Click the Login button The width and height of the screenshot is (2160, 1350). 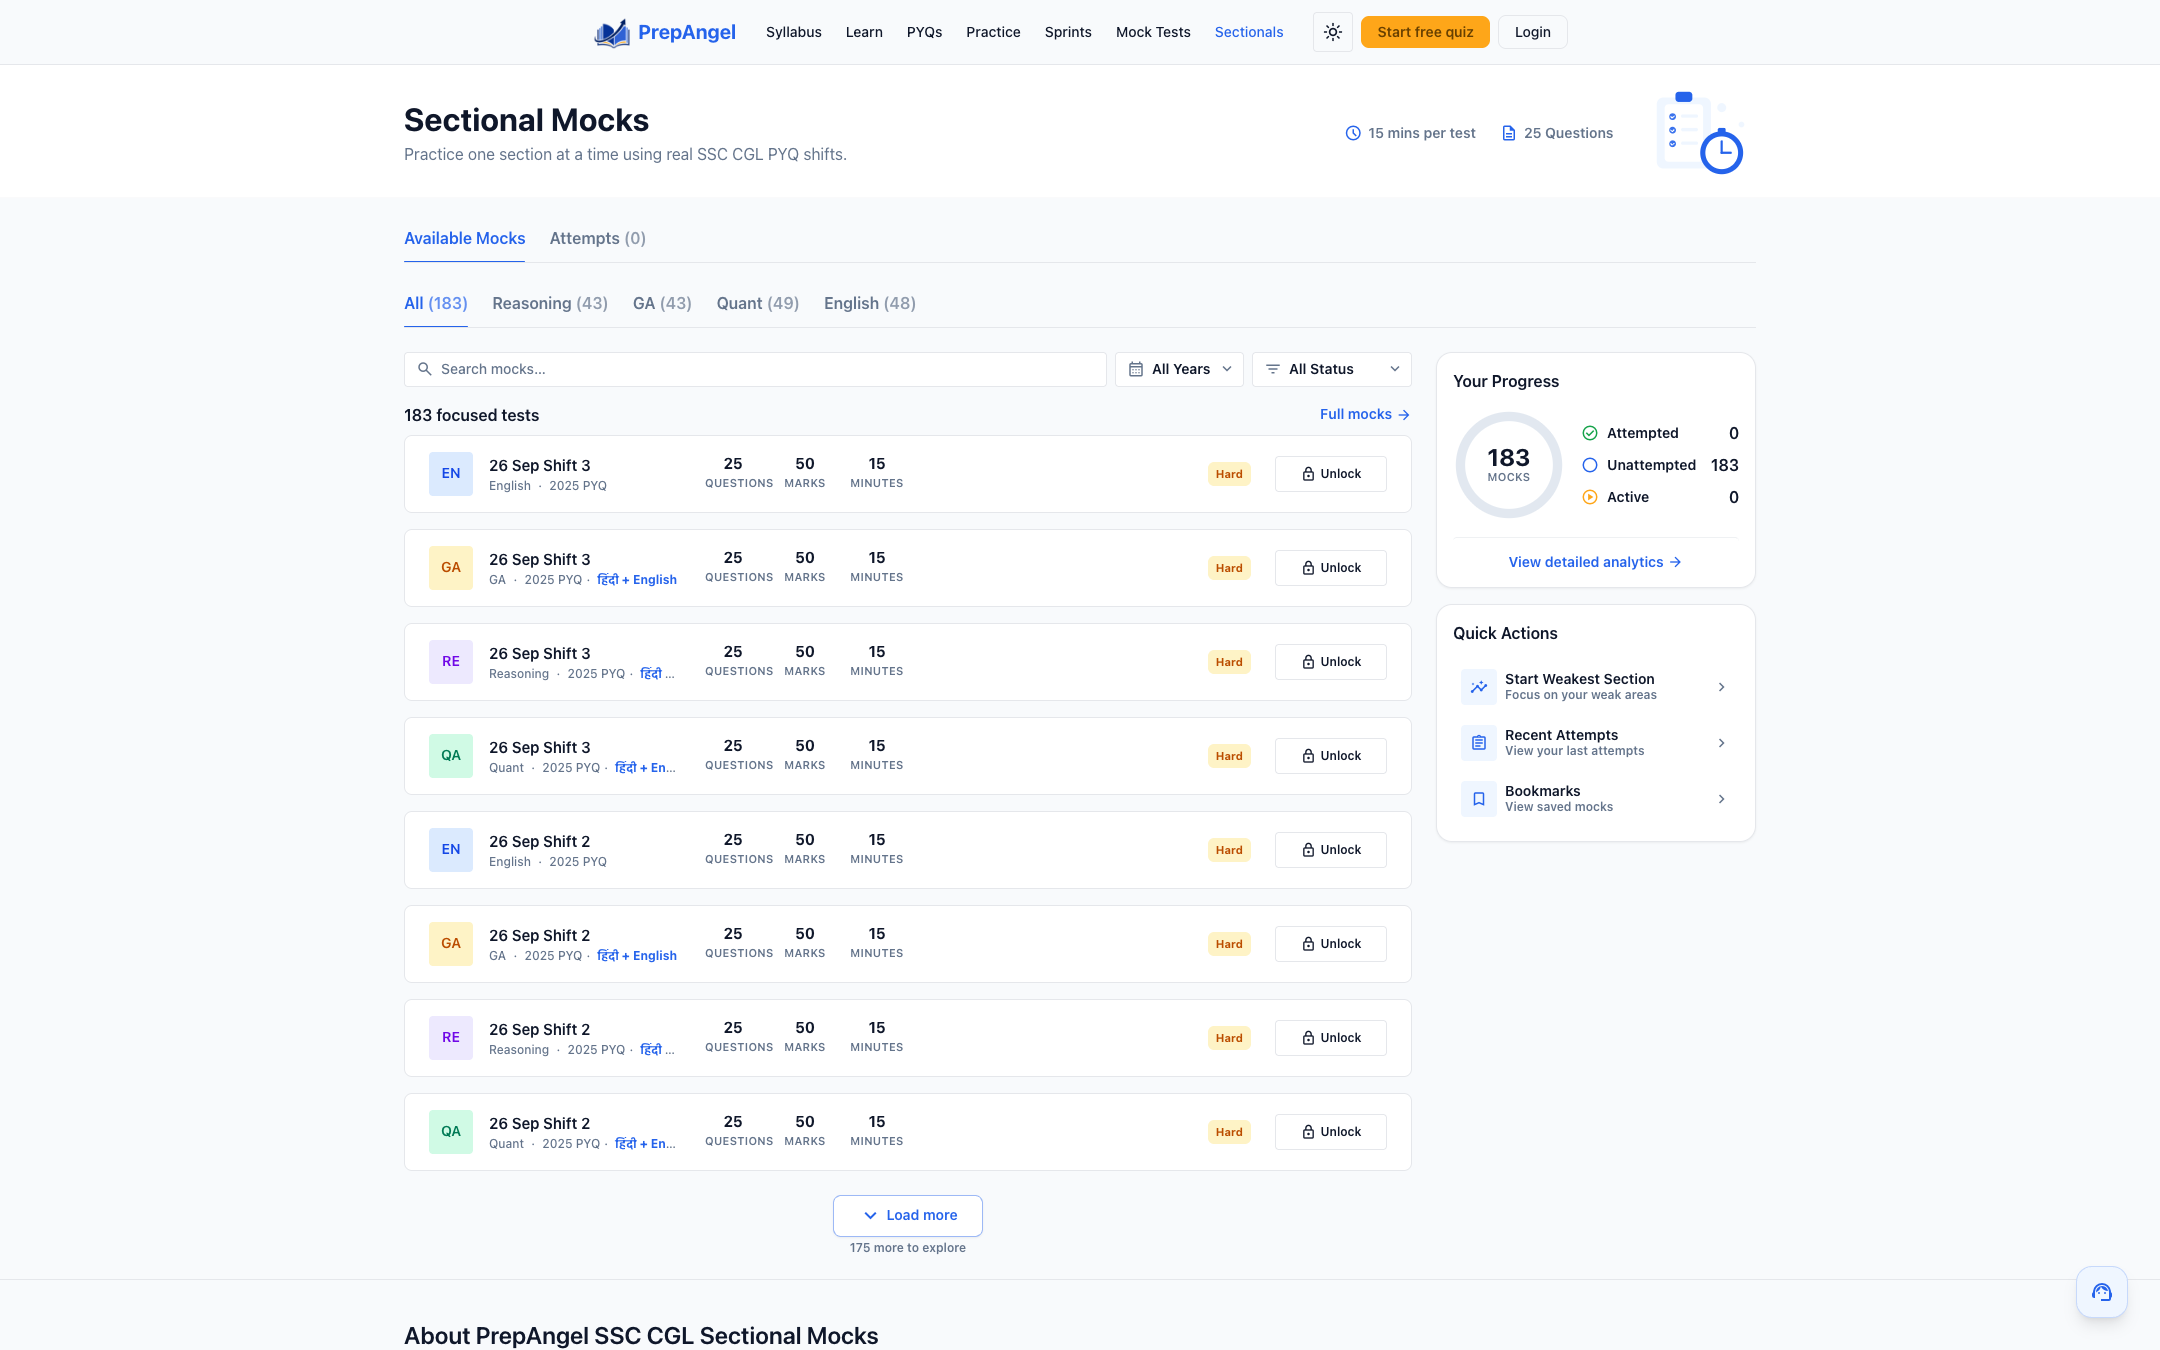[1532, 32]
